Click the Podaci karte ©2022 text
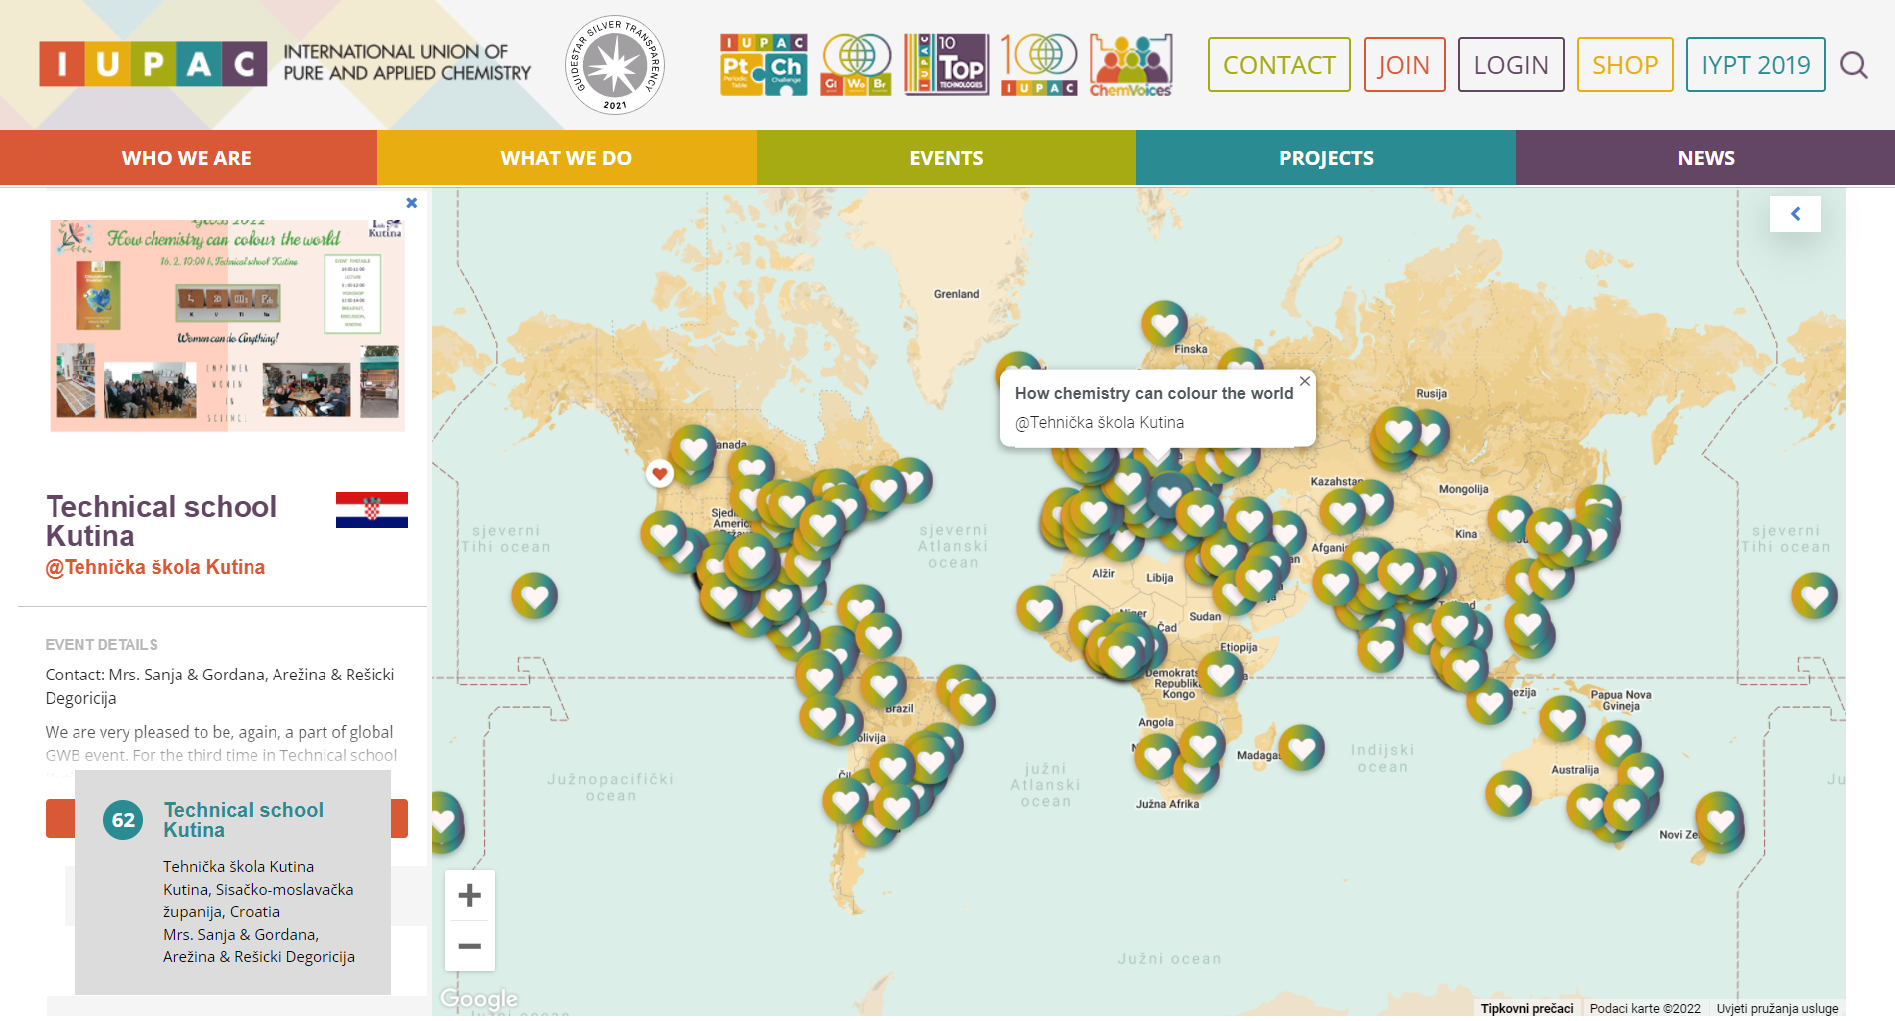1895x1021 pixels. pyautogui.click(x=1645, y=1008)
